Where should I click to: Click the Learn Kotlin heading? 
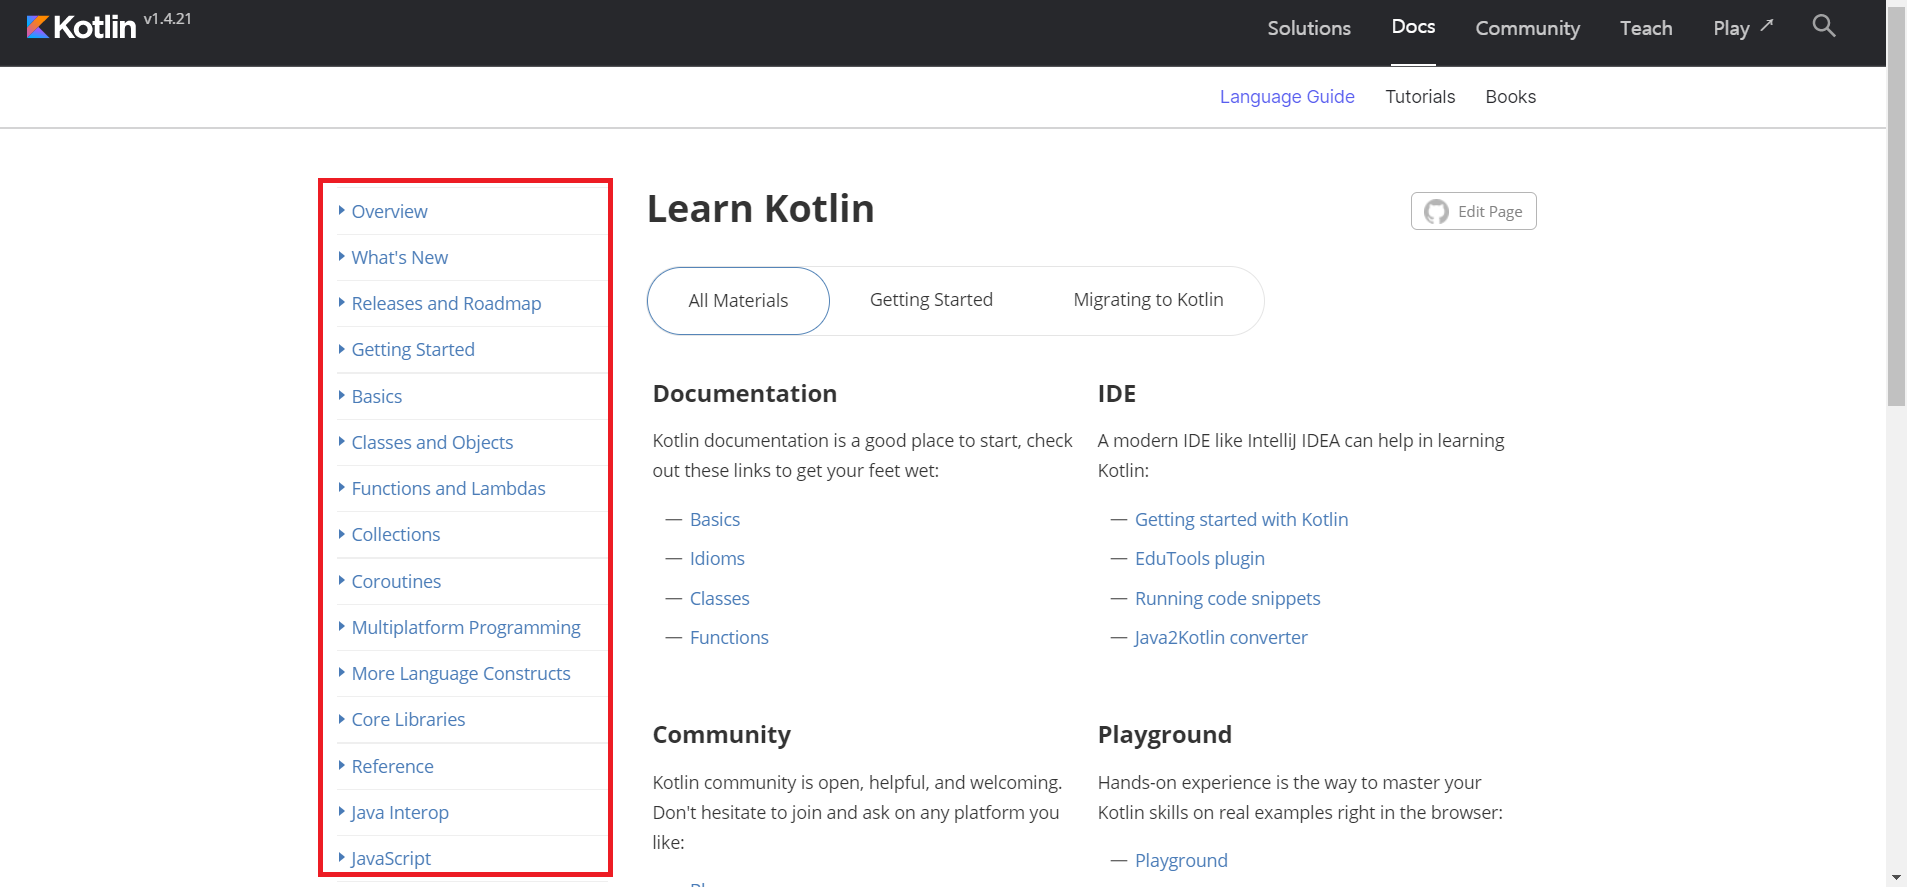[760, 209]
